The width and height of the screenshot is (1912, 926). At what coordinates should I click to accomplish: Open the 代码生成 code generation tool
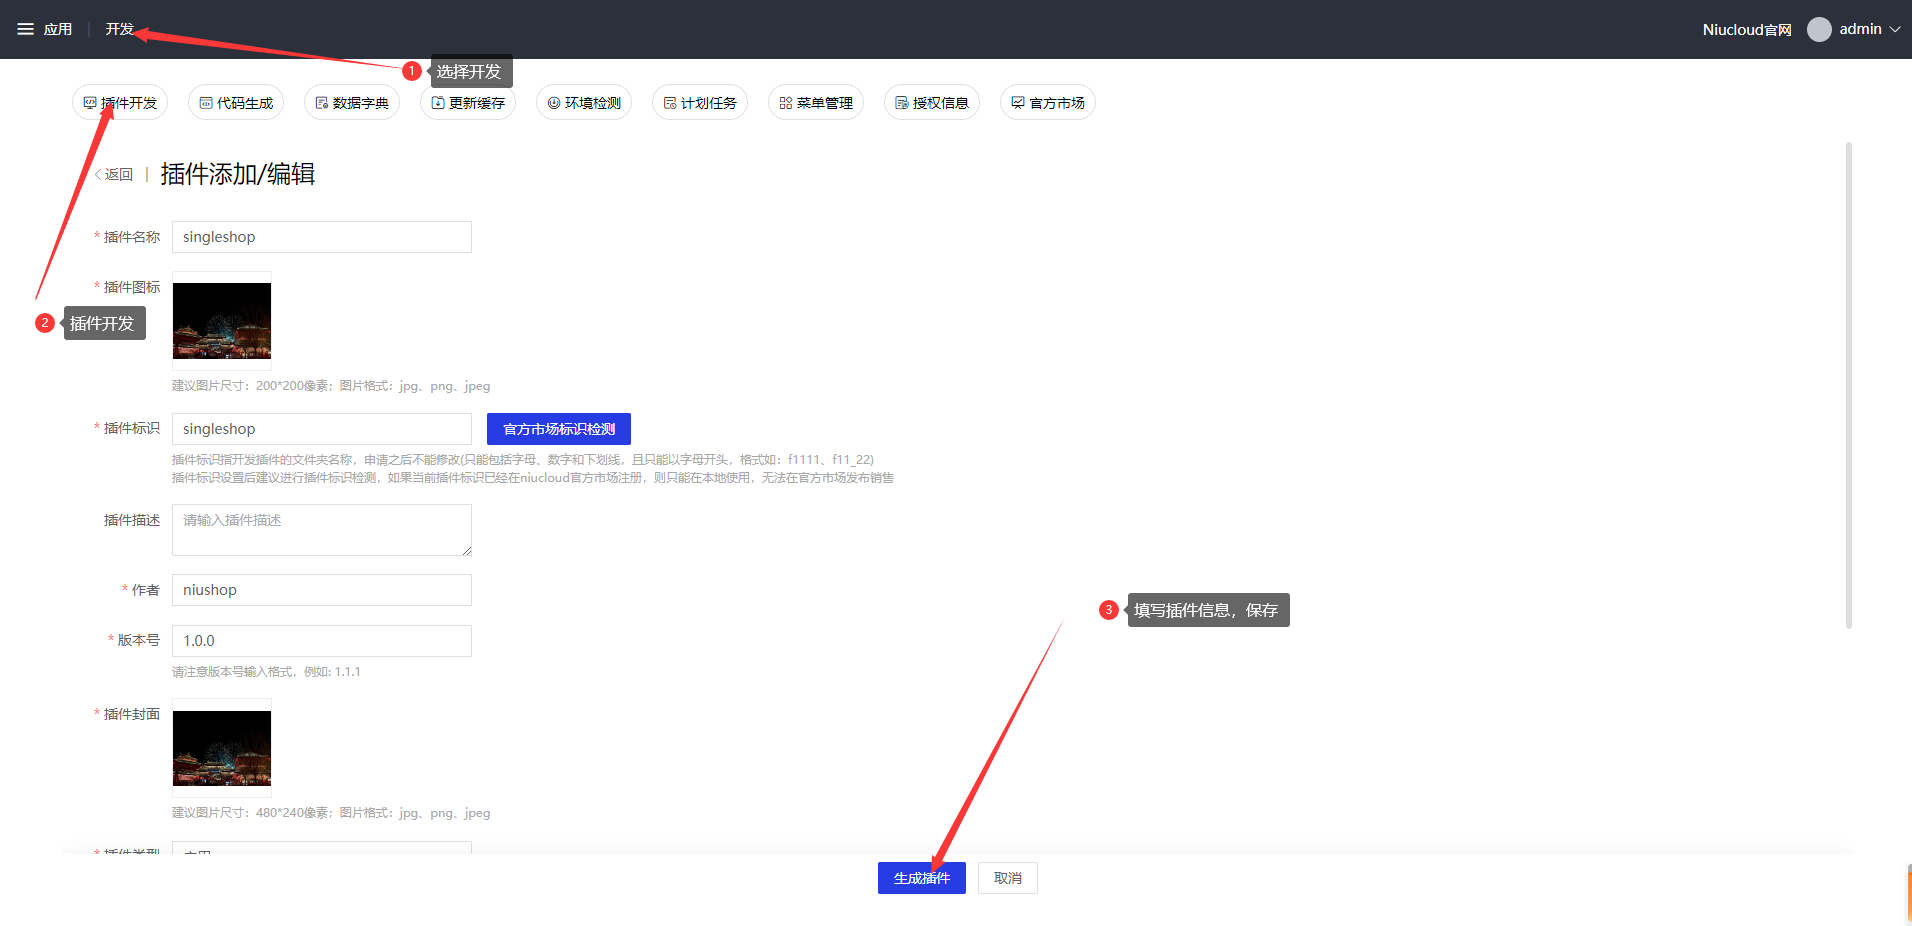point(236,103)
